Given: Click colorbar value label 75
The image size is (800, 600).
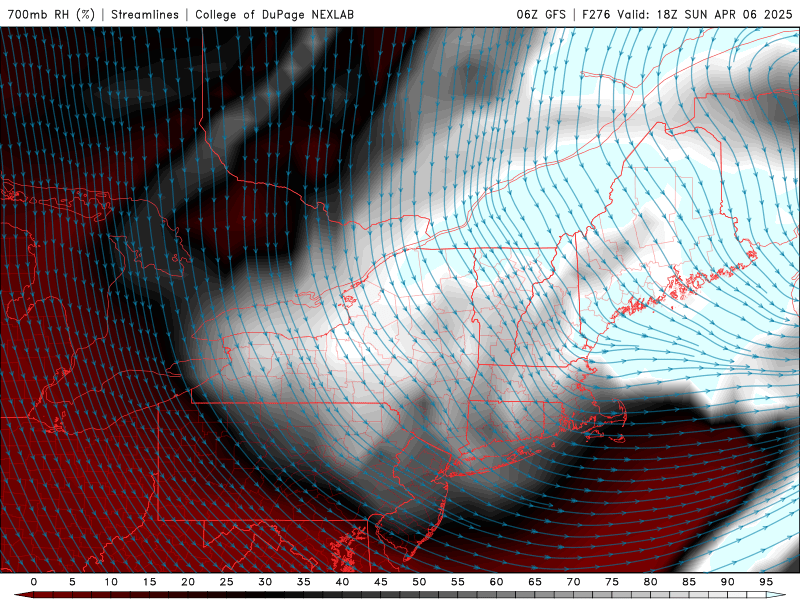Looking at the screenshot, I should coord(612,582).
